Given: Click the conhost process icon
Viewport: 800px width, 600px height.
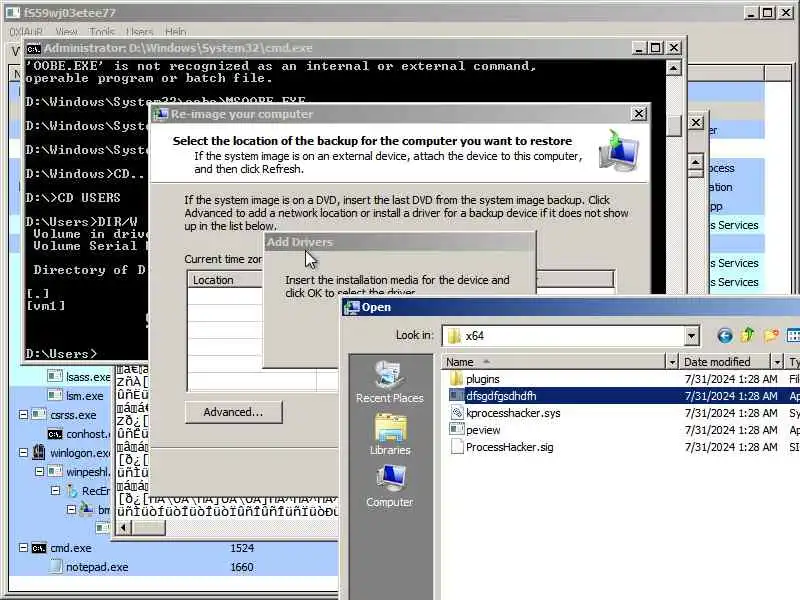Looking at the screenshot, I should click(55, 434).
